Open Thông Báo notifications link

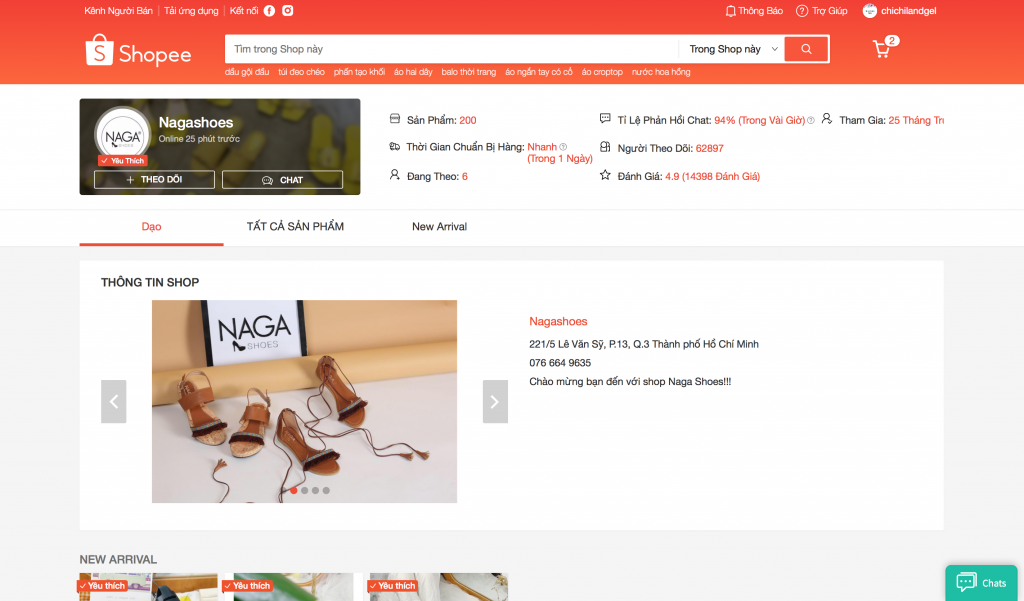pos(760,11)
